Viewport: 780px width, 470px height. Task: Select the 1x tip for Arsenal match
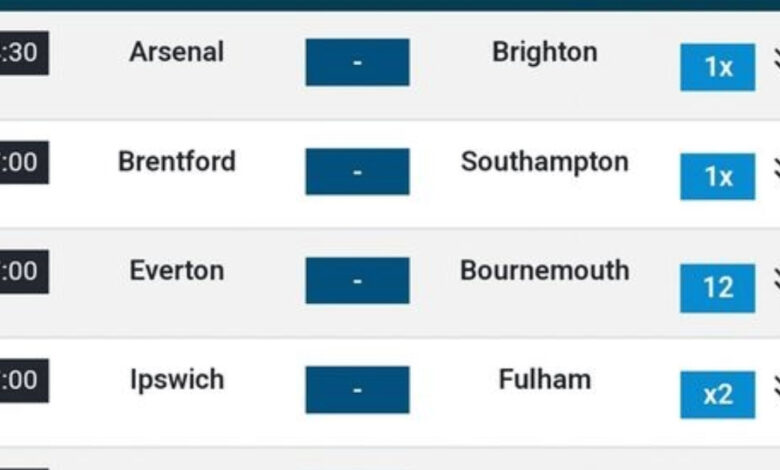pyautogui.click(x=718, y=67)
